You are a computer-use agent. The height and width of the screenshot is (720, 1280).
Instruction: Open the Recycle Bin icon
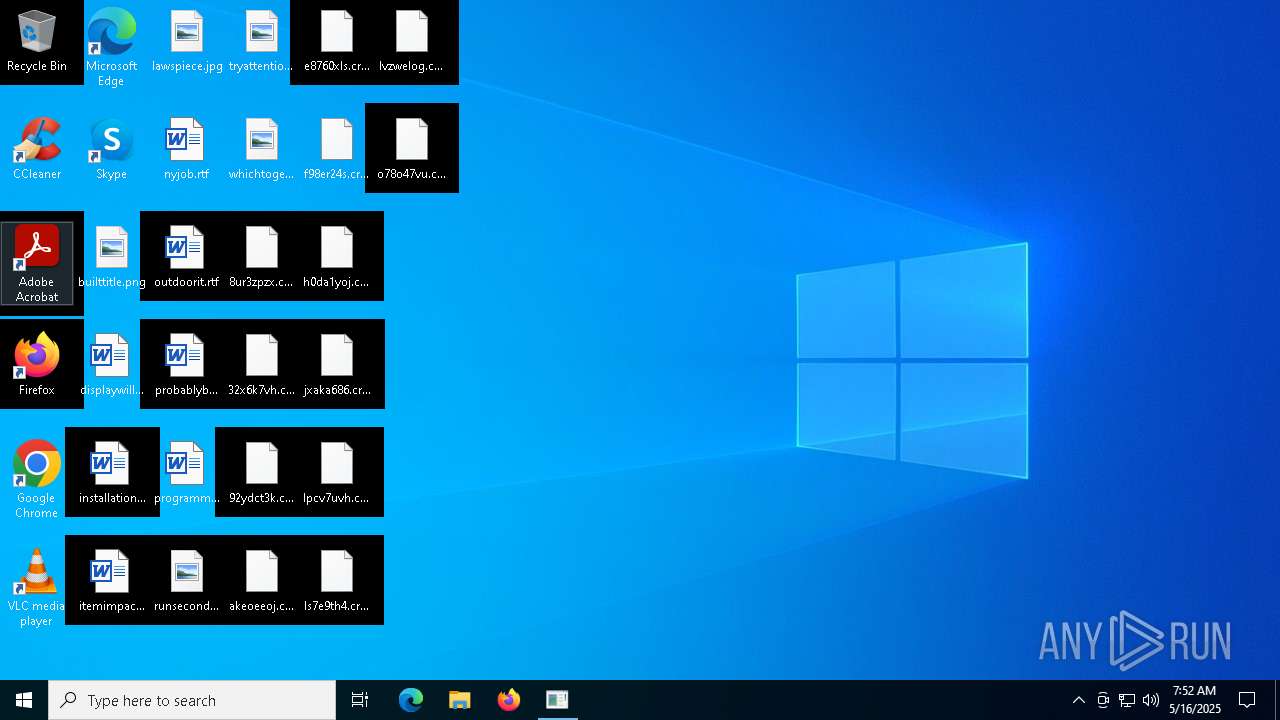37,42
